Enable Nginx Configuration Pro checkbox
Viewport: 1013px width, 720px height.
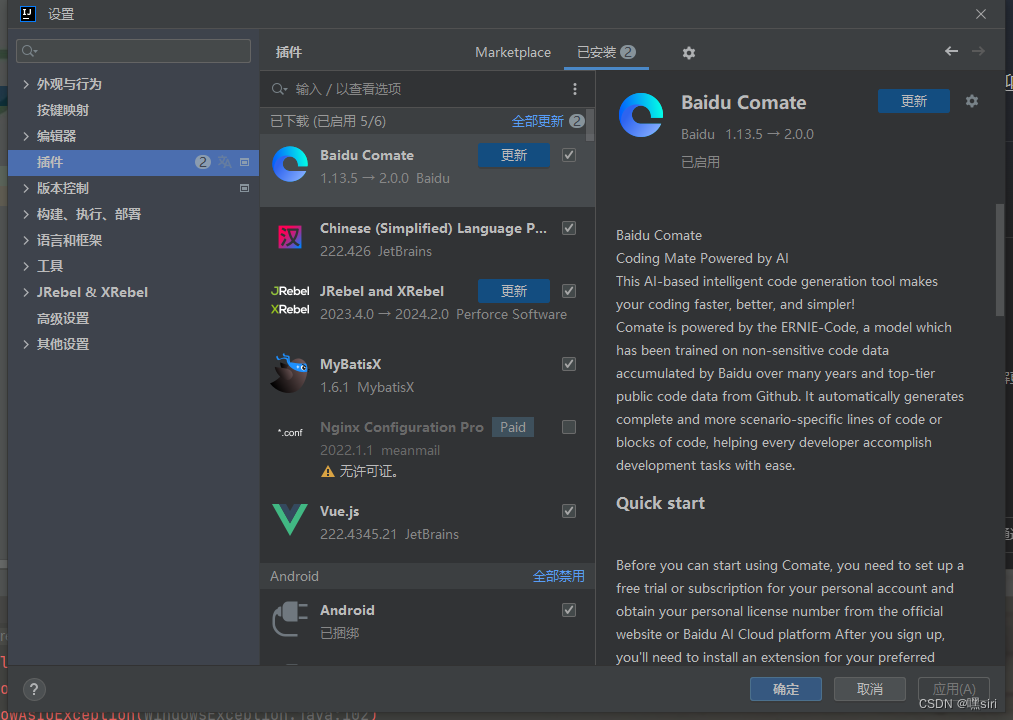569,427
